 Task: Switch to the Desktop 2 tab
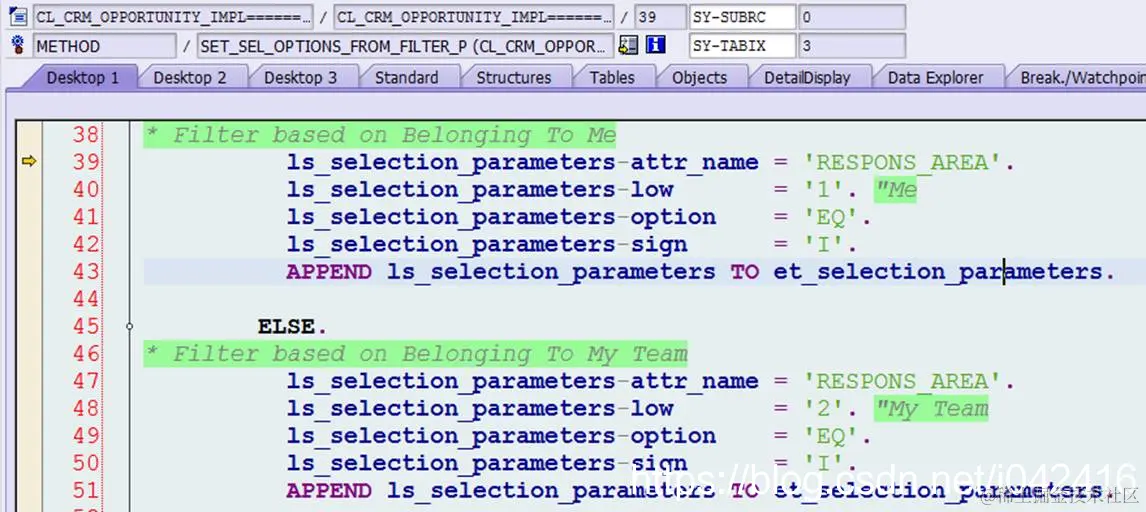pos(190,77)
